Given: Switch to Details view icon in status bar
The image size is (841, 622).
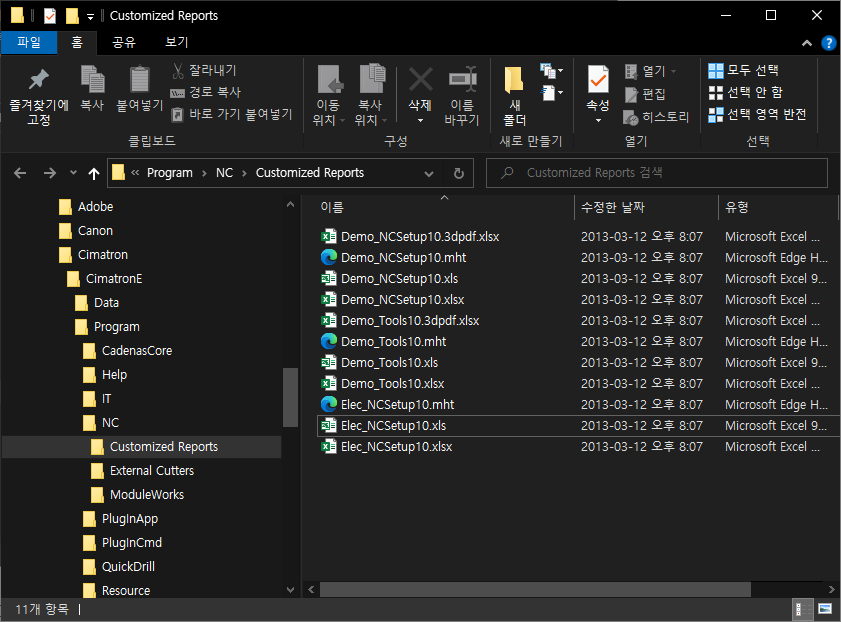Looking at the screenshot, I should [801, 609].
